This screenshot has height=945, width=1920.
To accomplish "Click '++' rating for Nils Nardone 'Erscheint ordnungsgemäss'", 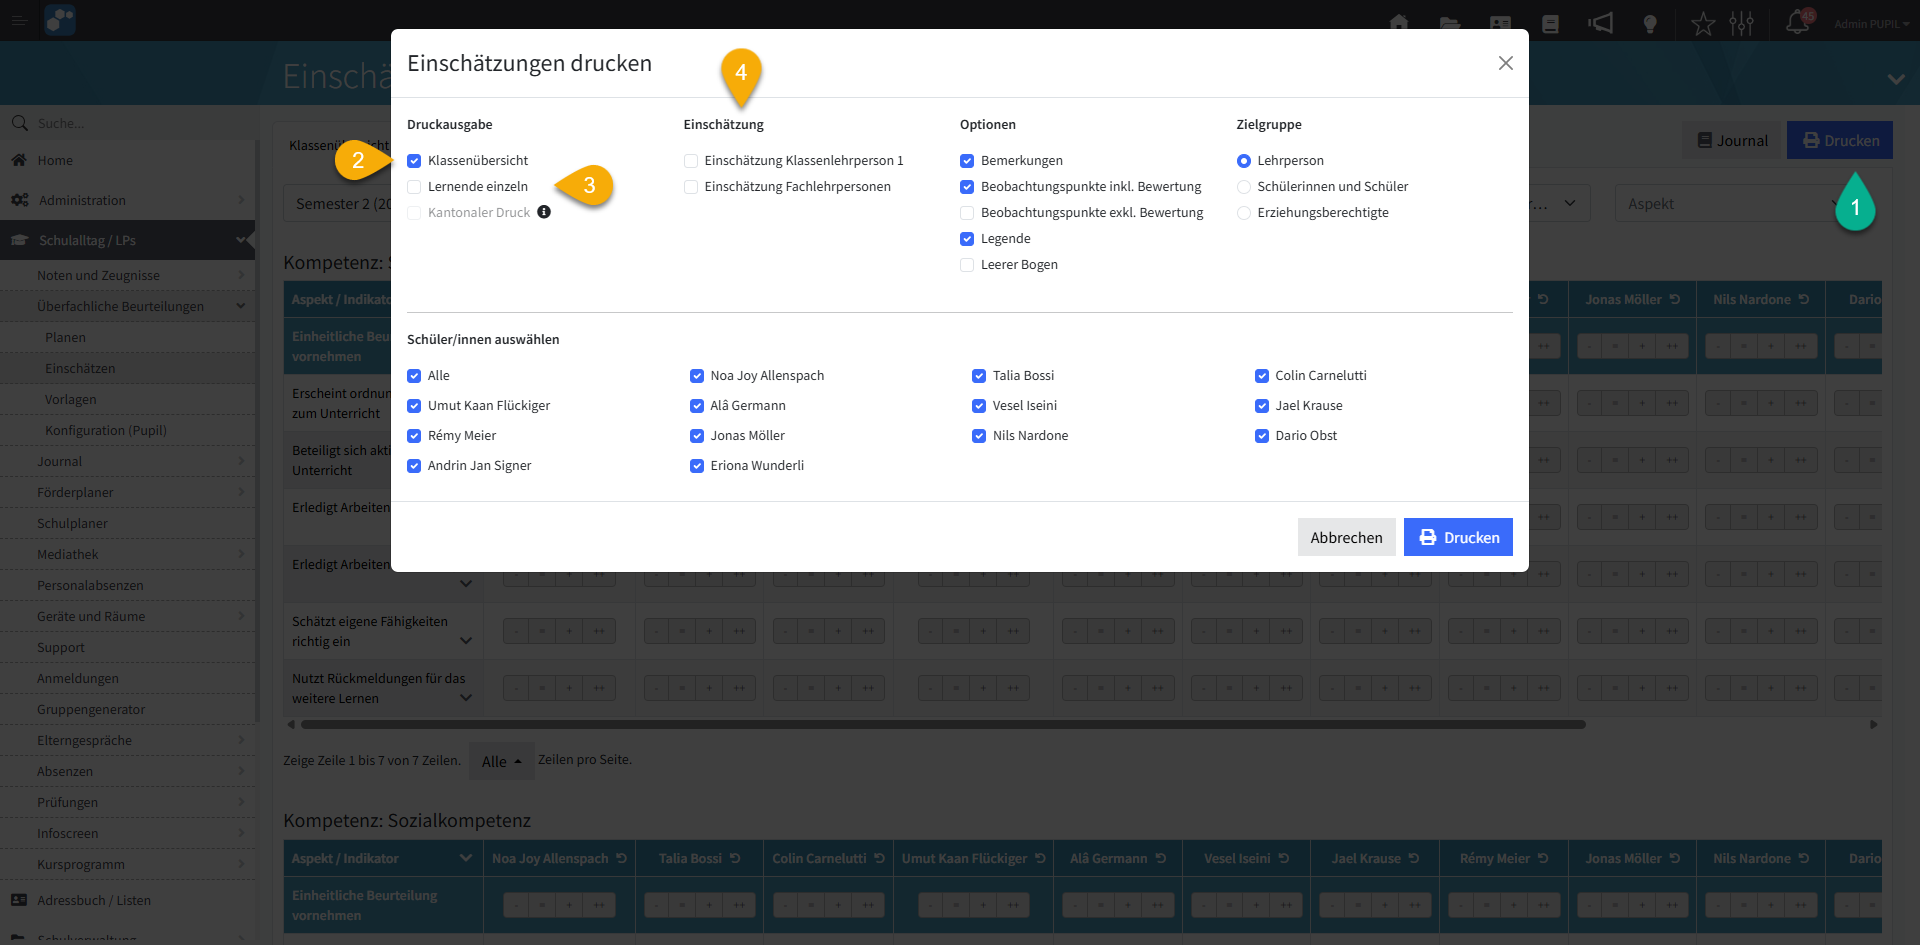I will pos(1800,403).
